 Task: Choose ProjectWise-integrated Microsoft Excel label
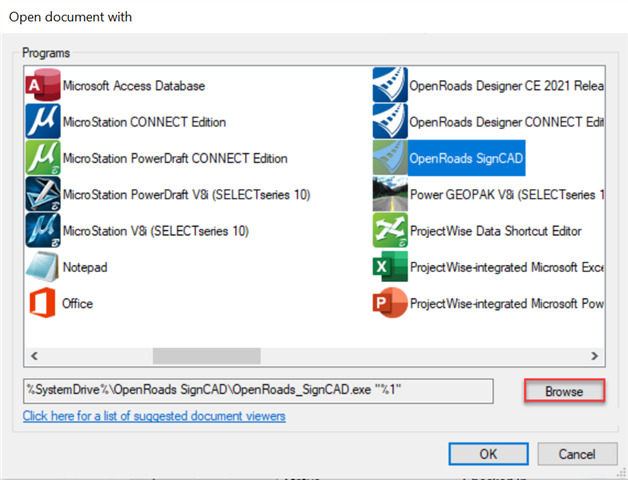pos(507,267)
